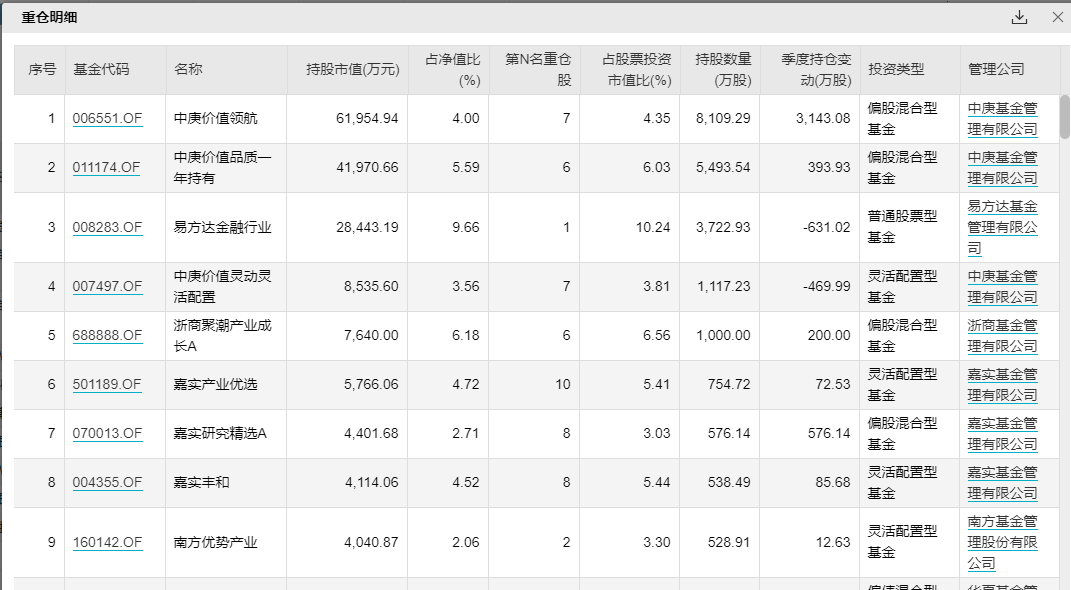1071x590 pixels.
Task: Open 嘉实基金管理有限公司 link in row 7
Action: point(1002,433)
